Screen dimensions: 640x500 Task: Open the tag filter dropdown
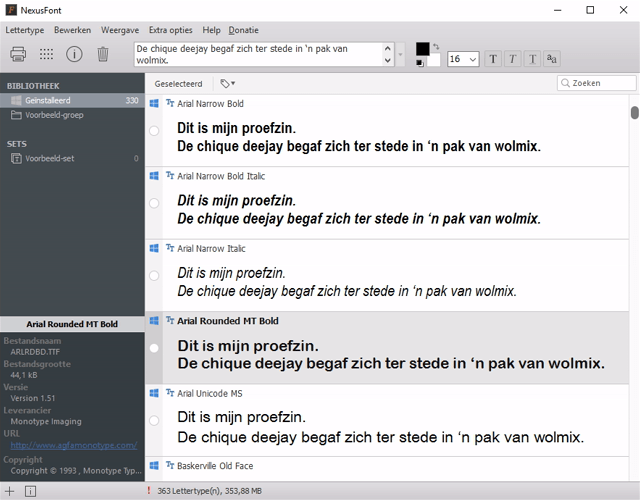click(228, 84)
